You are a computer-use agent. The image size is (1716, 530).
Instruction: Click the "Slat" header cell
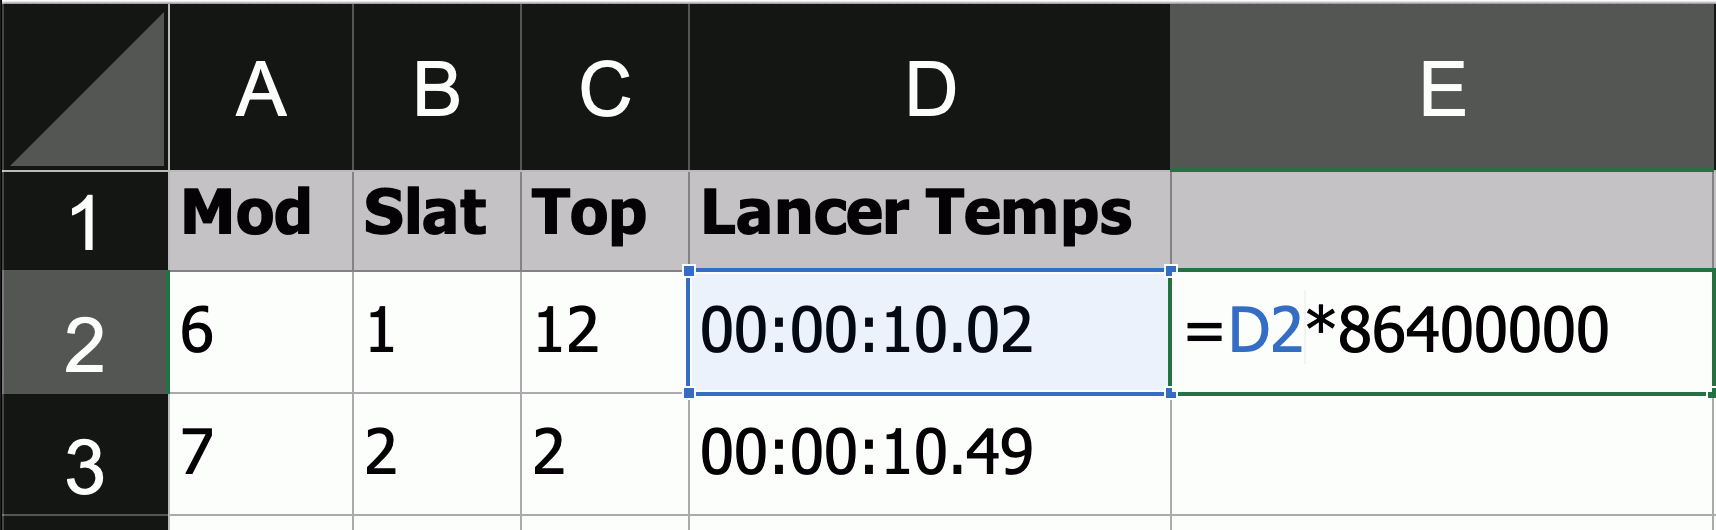coord(437,220)
